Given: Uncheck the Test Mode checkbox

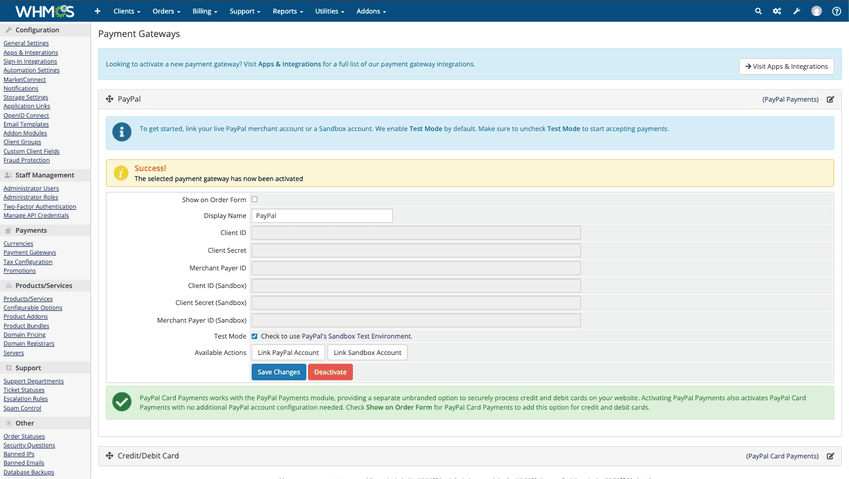Looking at the screenshot, I should pos(254,336).
